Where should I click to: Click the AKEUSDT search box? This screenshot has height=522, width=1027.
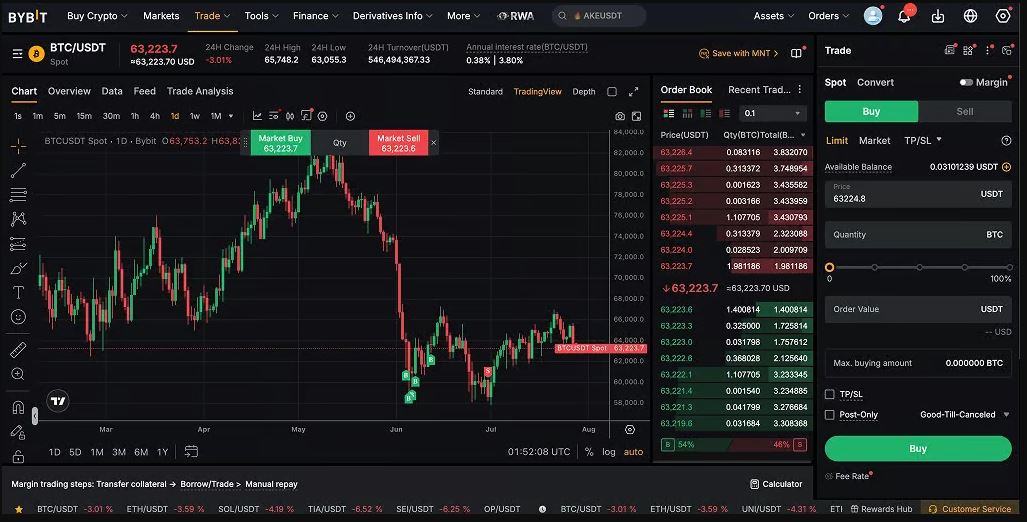(x=599, y=16)
